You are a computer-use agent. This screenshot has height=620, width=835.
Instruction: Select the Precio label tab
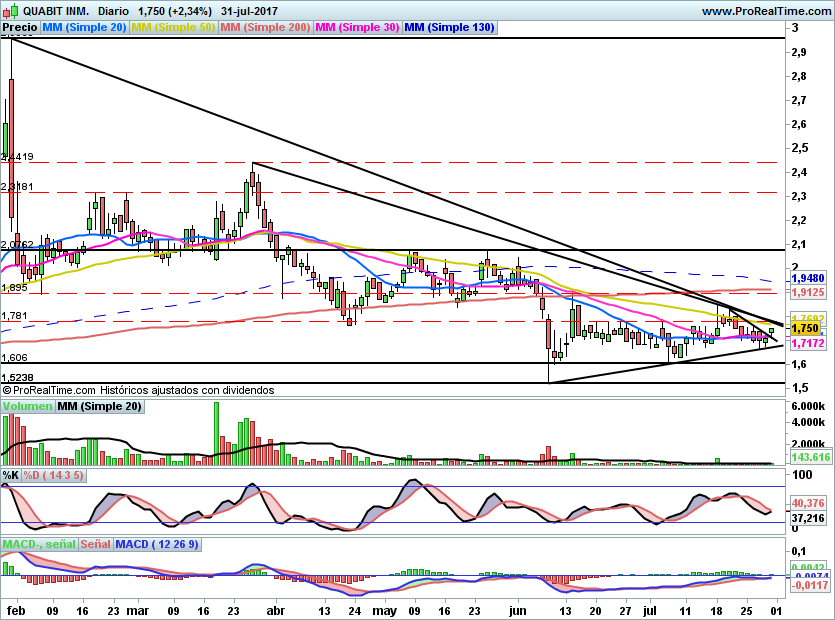[20, 27]
